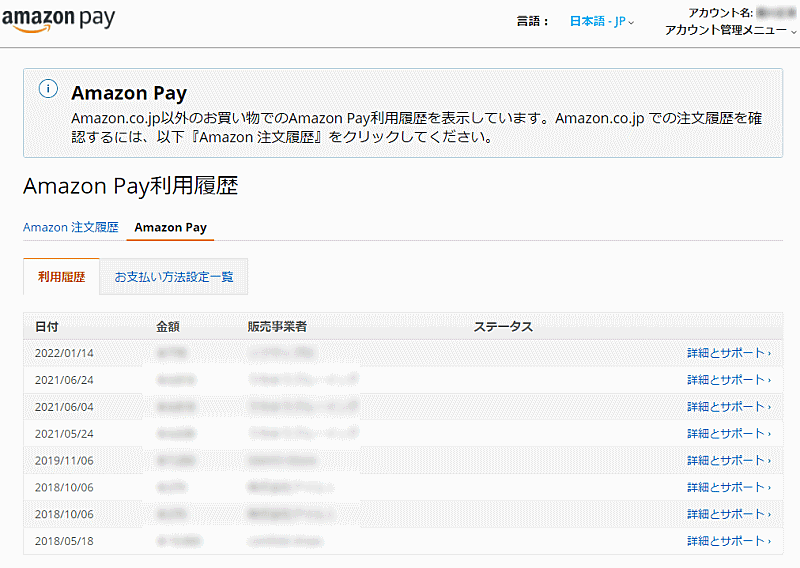Select the 2022/01/14 date cell

click(65, 353)
